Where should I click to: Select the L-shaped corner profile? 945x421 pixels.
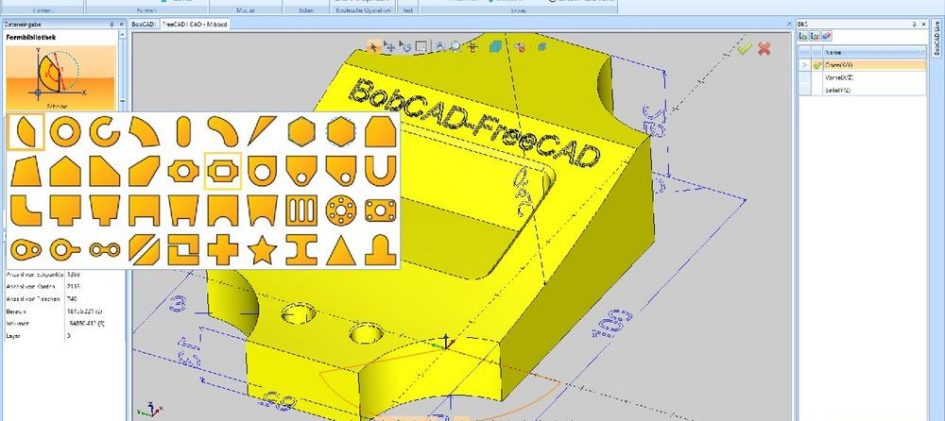tap(25, 210)
